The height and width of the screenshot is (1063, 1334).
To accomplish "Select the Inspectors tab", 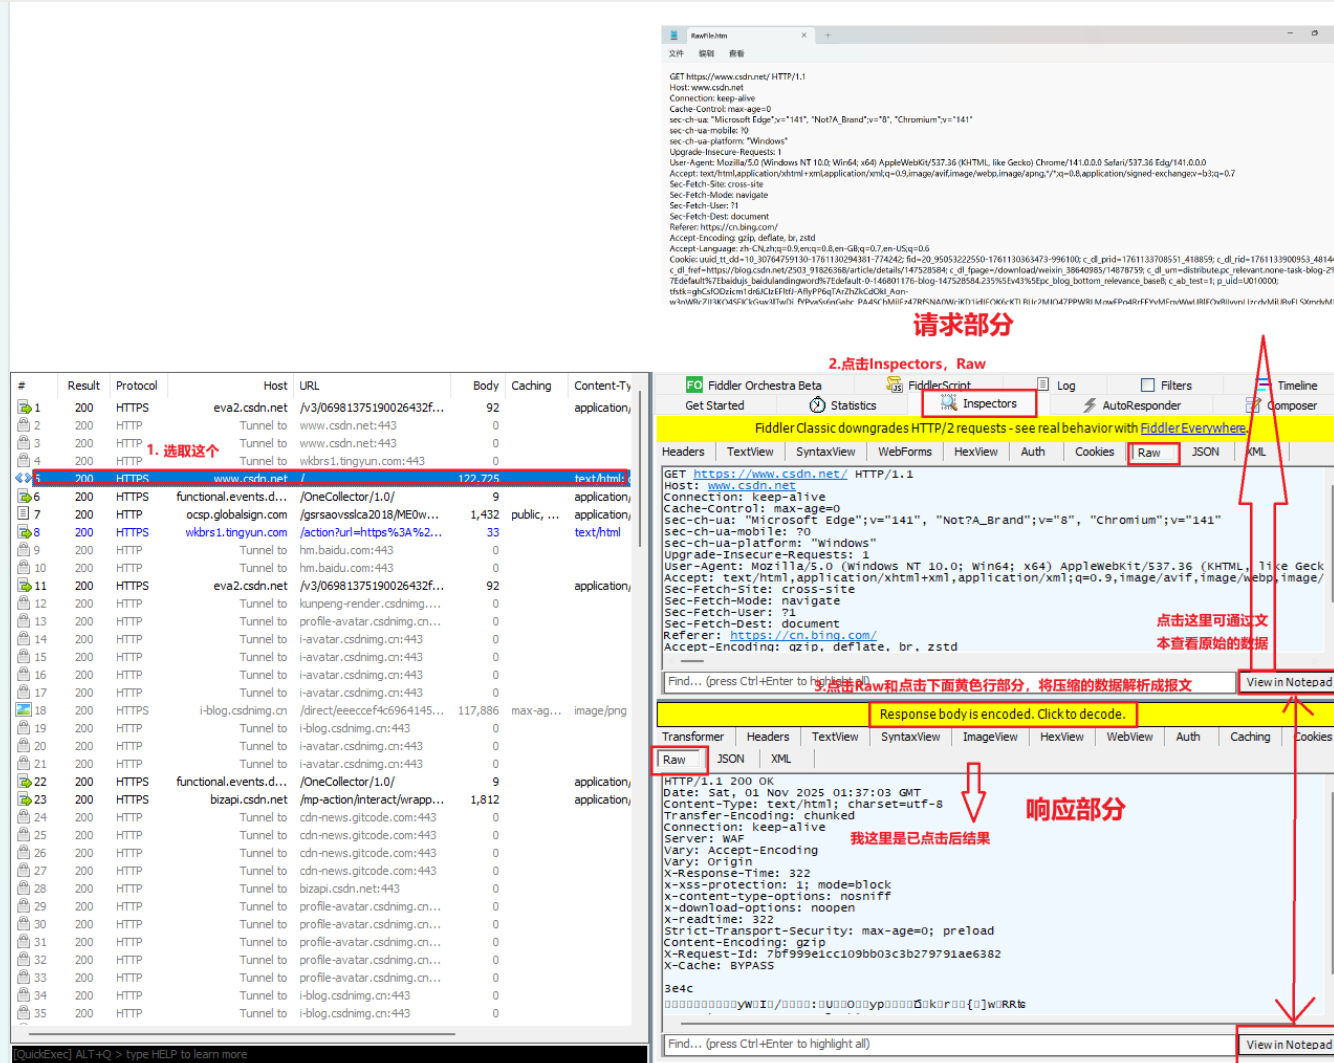I will pyautogui.click(x=979, y=404).
